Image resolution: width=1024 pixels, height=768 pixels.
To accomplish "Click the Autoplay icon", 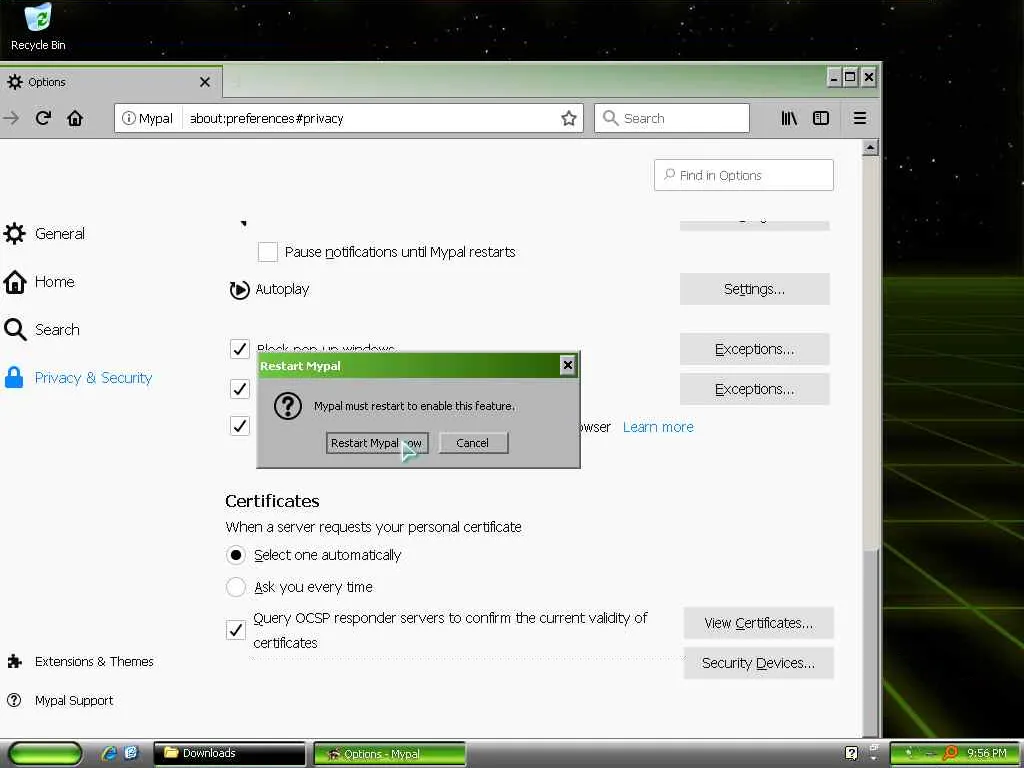I will click(x=240, y=289).
